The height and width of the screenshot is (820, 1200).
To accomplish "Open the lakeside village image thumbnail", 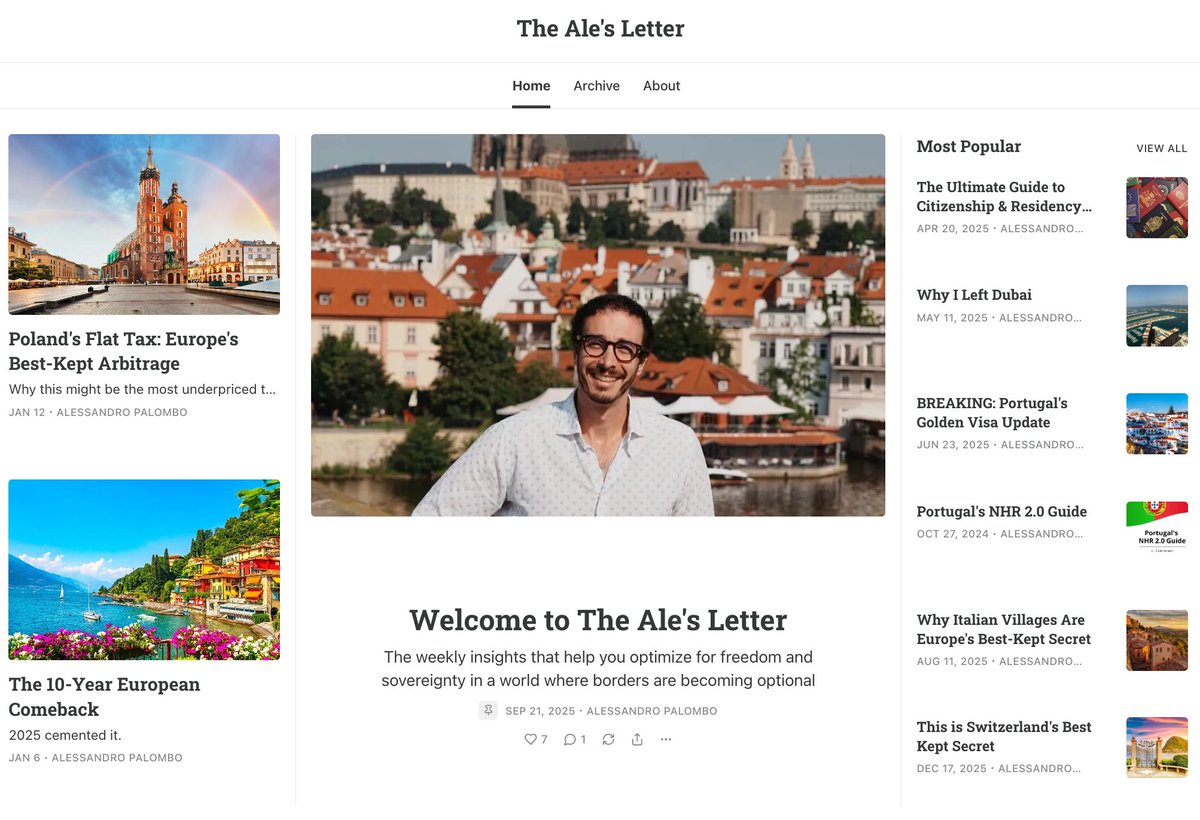I will pyautogui.click(x=144, y=570).
